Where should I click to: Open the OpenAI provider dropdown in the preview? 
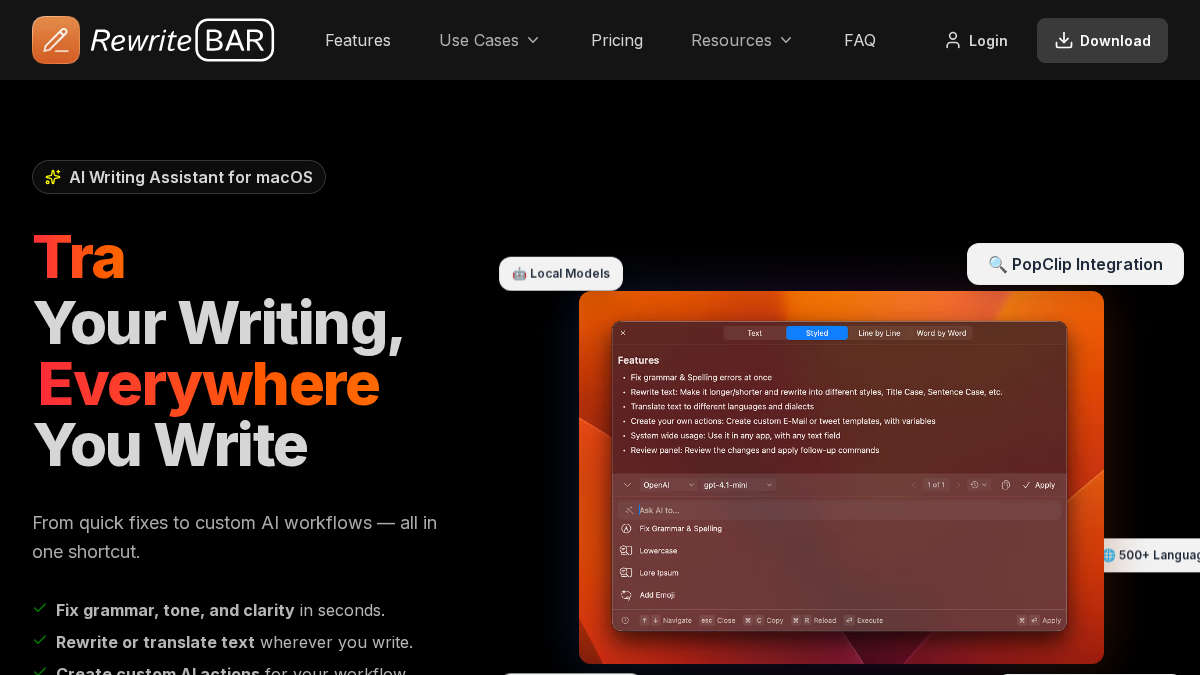pyautogui.click(x=669, y=485)
